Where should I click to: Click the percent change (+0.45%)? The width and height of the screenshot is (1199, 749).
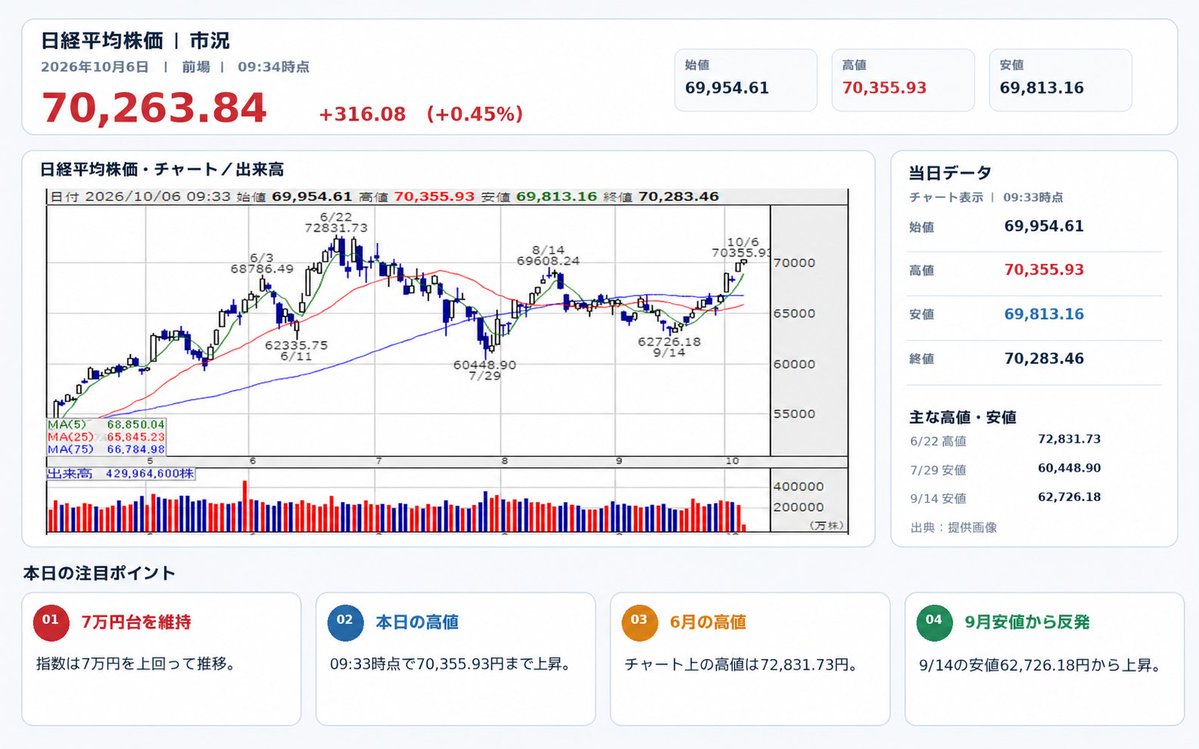point(475,114)
